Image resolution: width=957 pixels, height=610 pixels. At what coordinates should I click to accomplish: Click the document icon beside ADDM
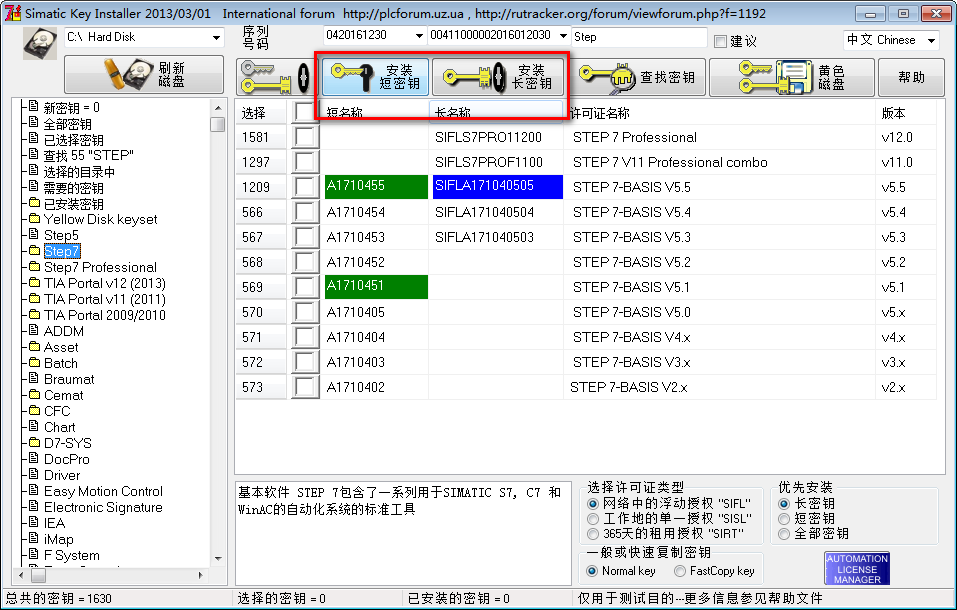click(34, 330)
